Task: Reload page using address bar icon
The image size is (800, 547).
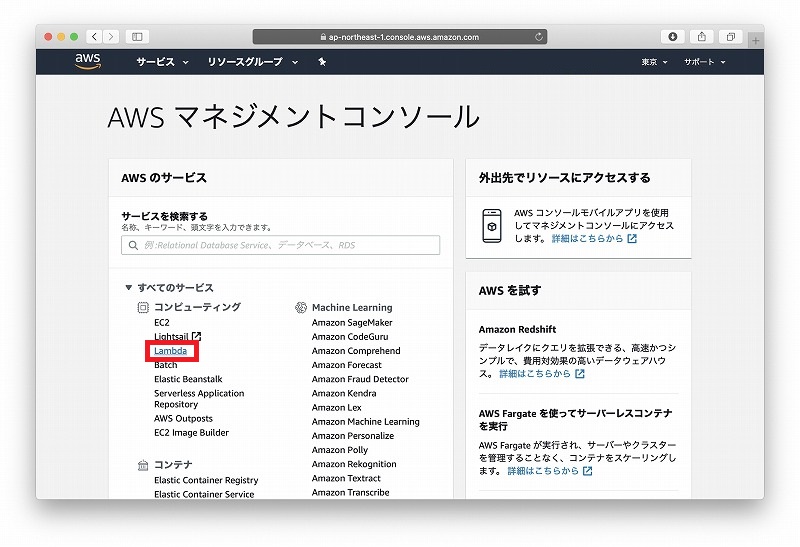Action: 540,37
